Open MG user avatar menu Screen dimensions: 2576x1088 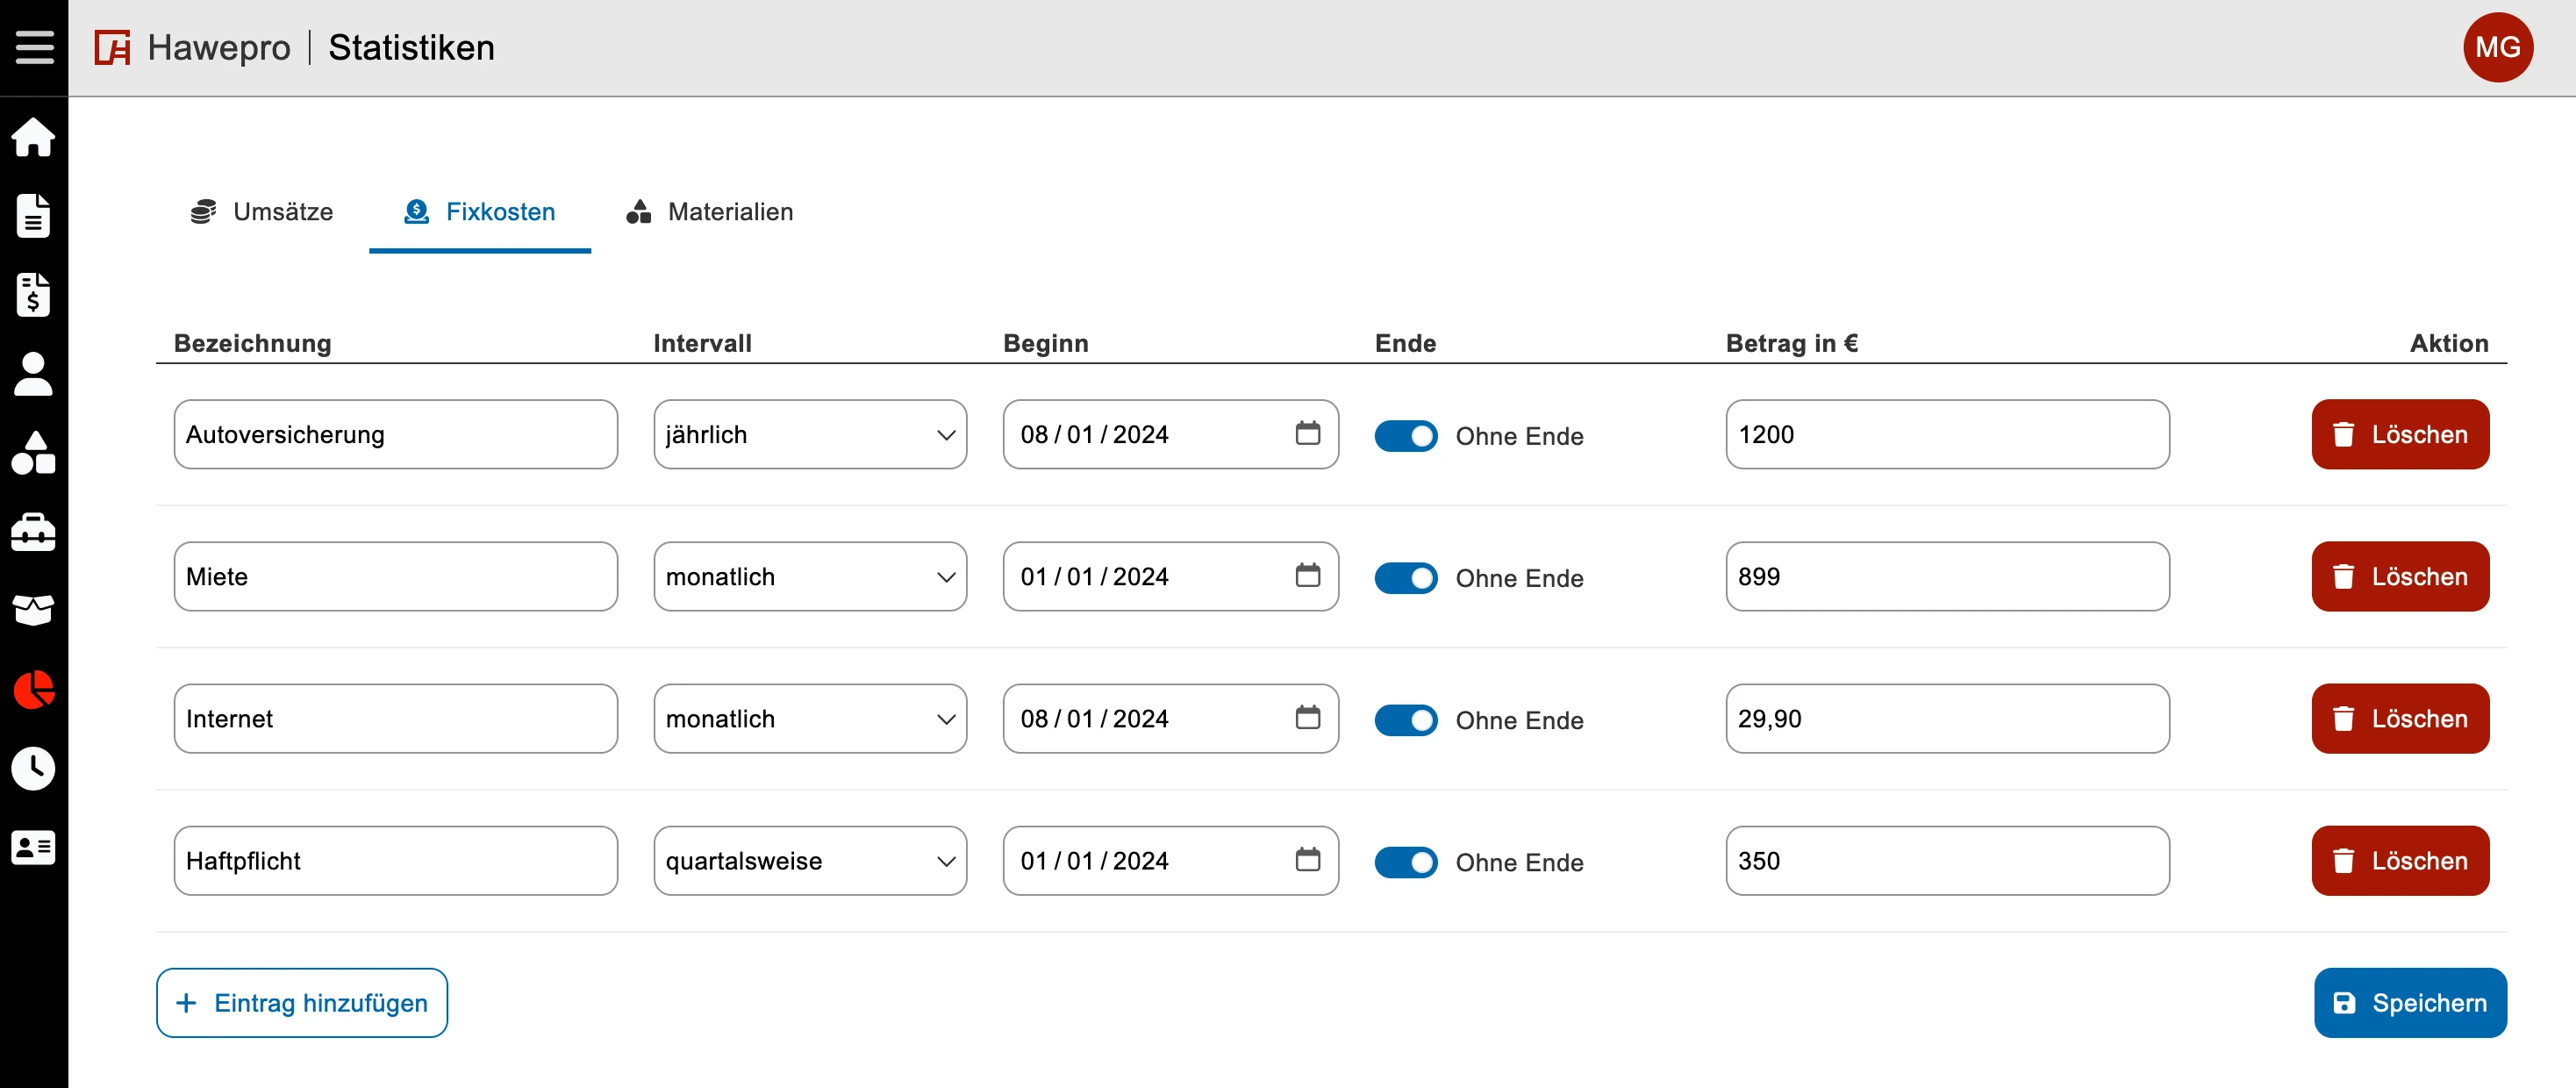(2497, 47)
